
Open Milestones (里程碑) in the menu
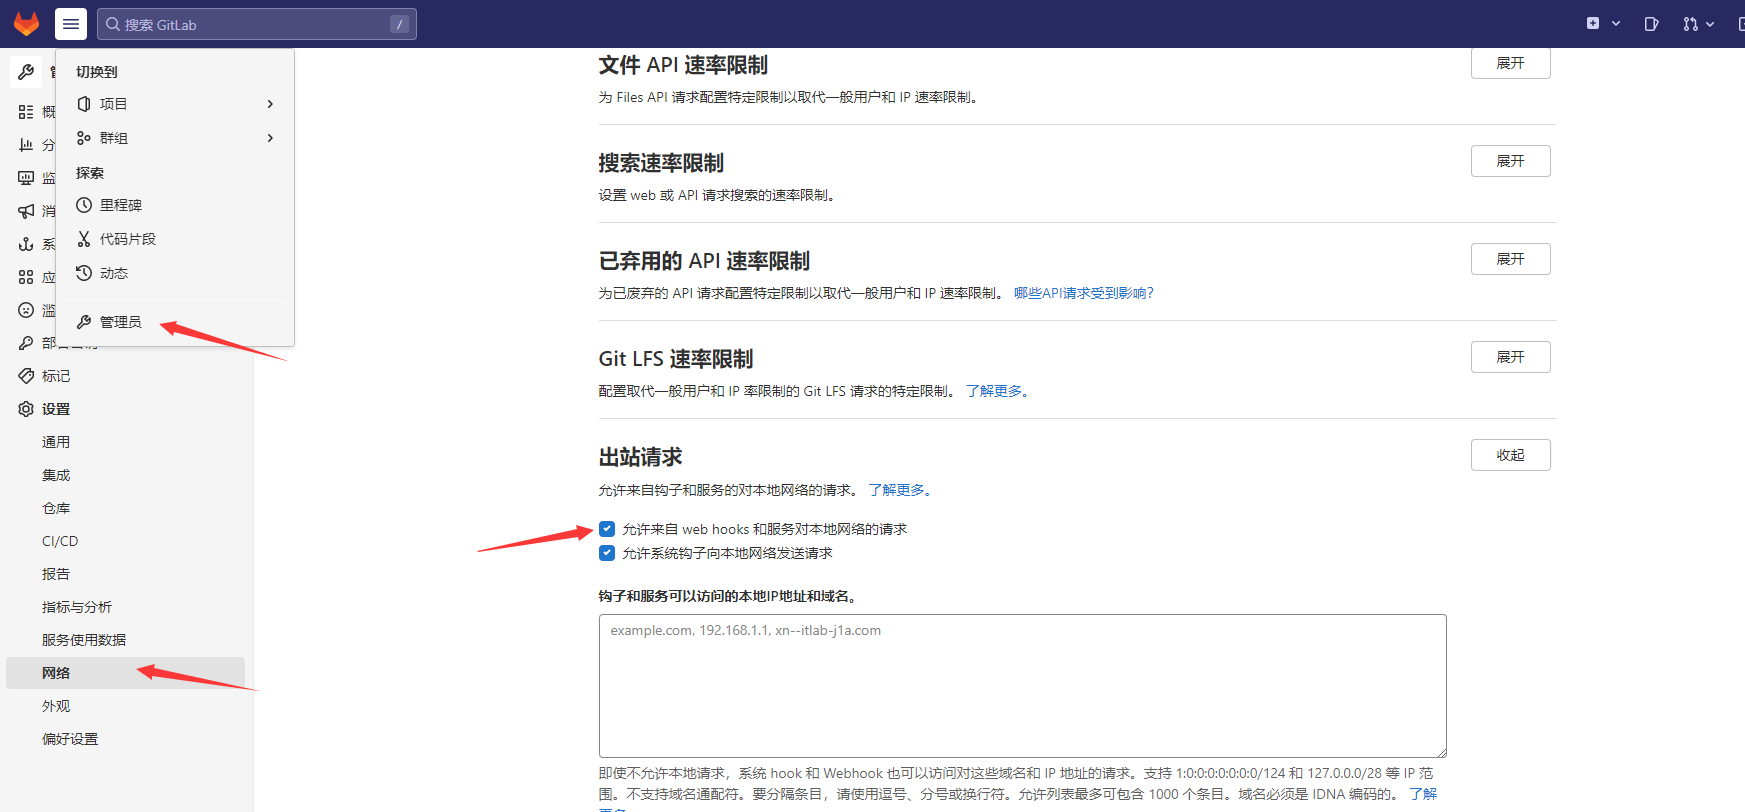(x=120, y=205)
